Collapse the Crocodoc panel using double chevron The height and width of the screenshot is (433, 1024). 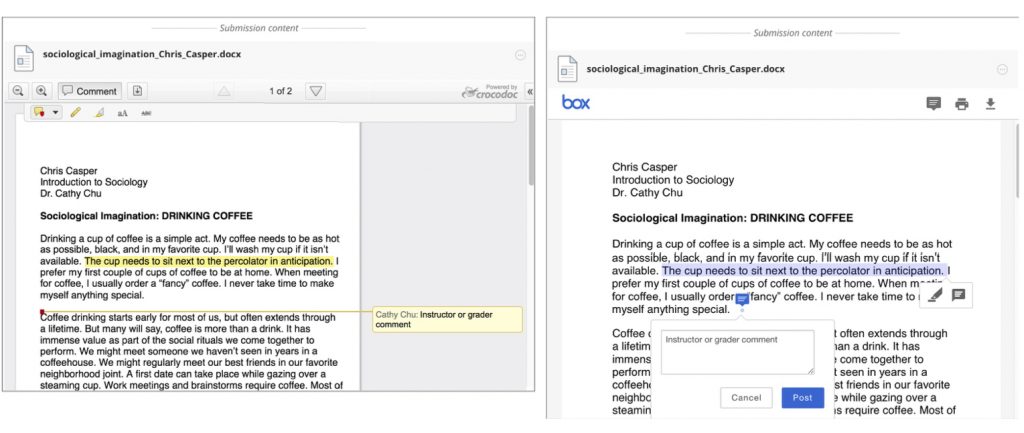[x=530, y=92]
